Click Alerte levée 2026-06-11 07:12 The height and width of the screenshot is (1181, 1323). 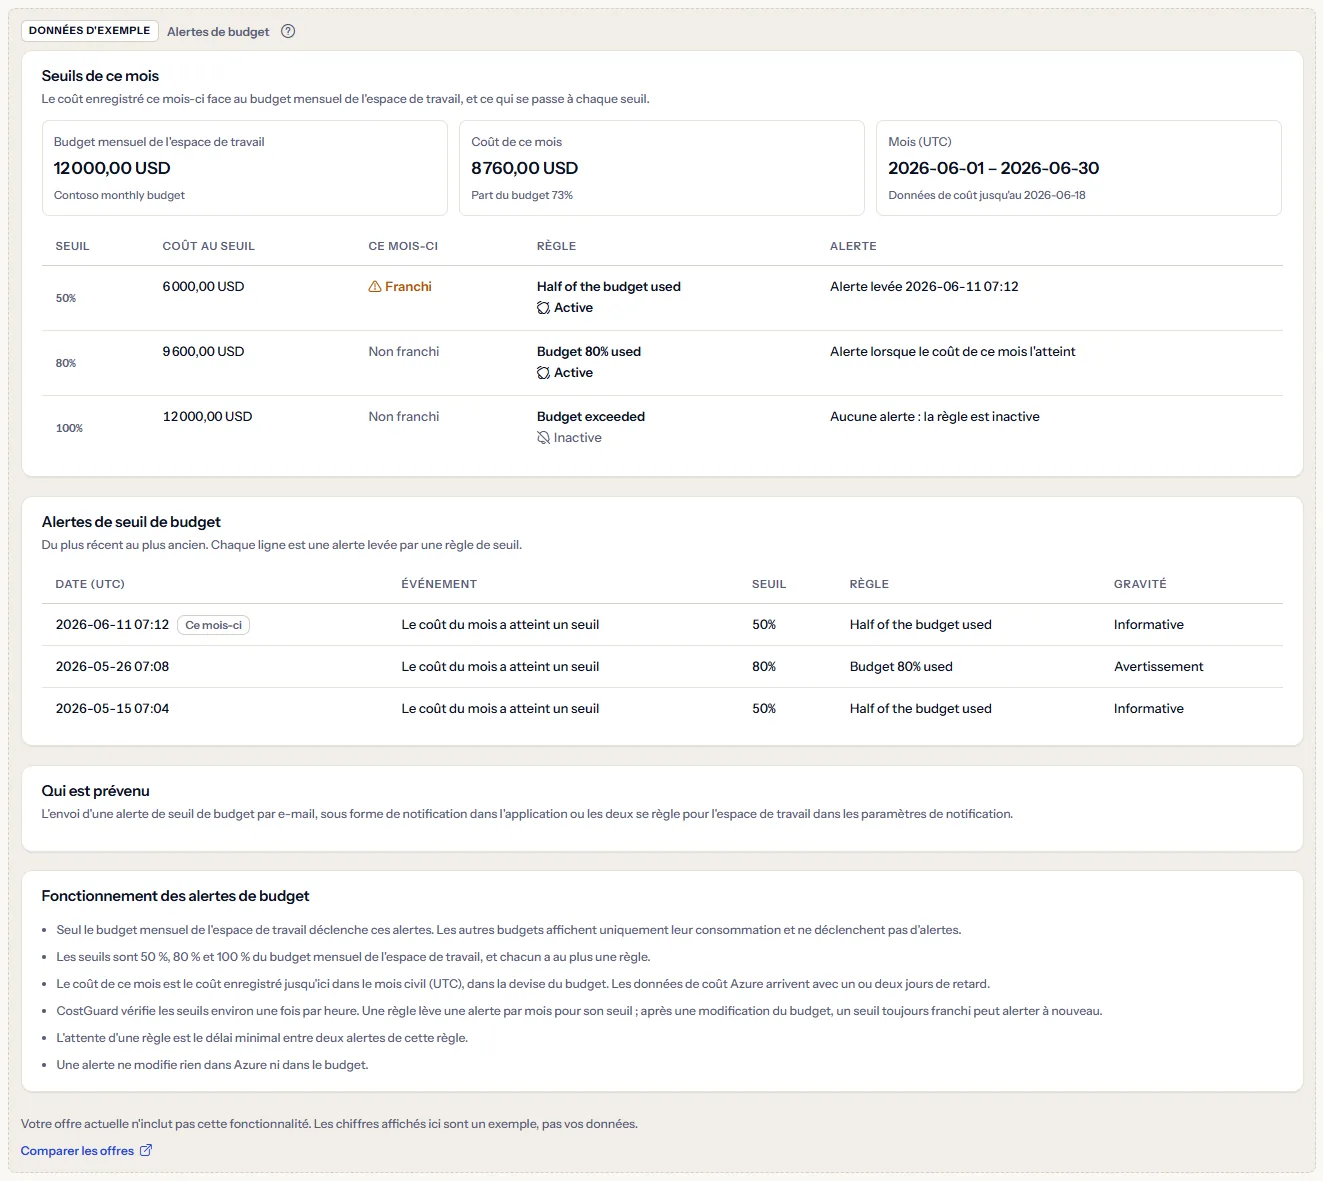pyautogui.click(x=924, y=287)
